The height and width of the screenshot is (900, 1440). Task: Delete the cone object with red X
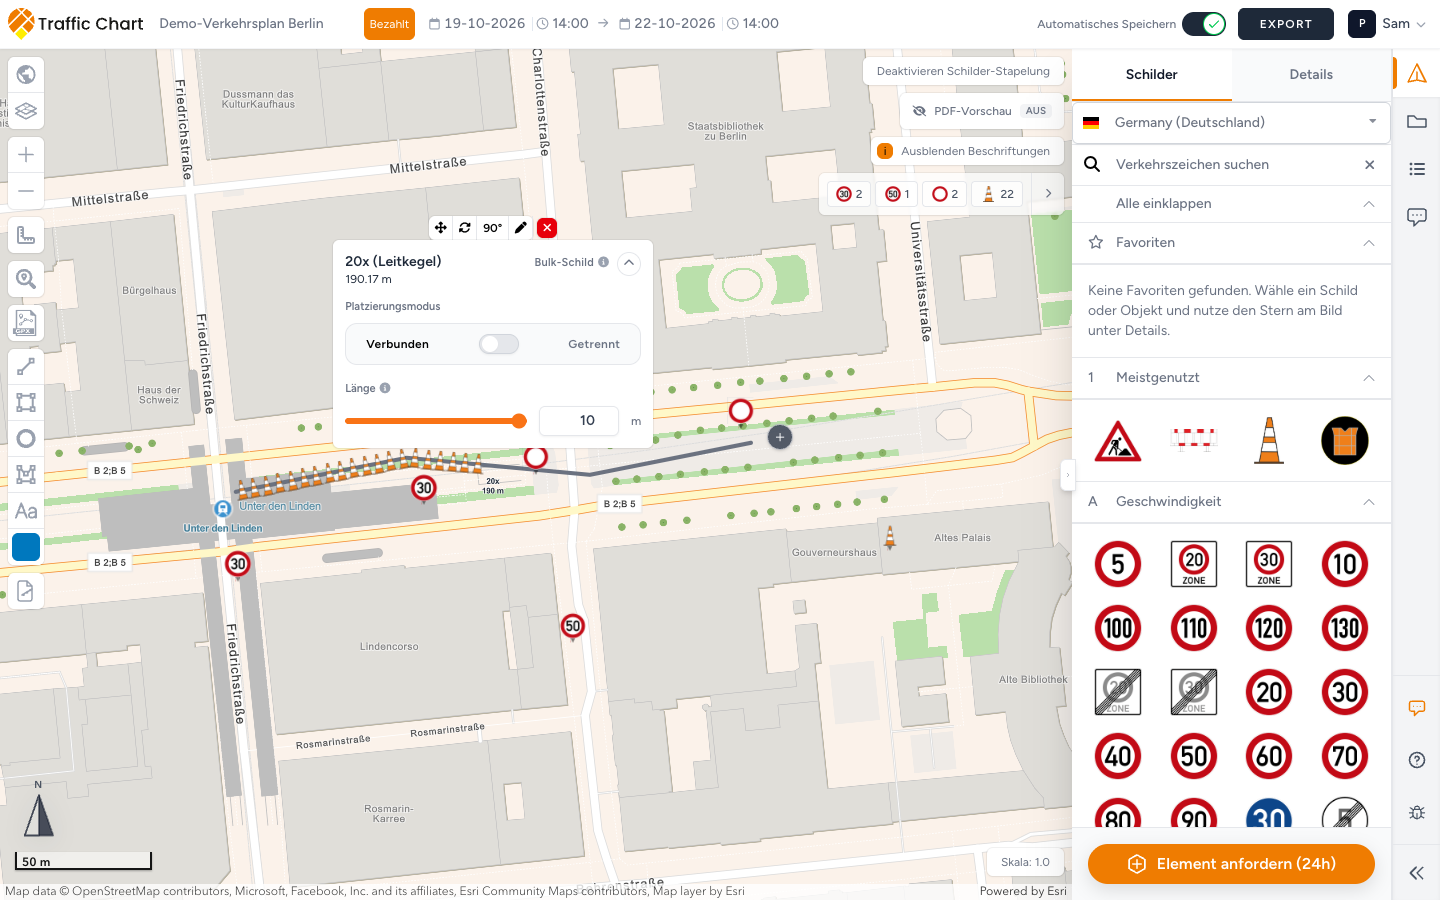pyautogui.click(x=547, y=228)
